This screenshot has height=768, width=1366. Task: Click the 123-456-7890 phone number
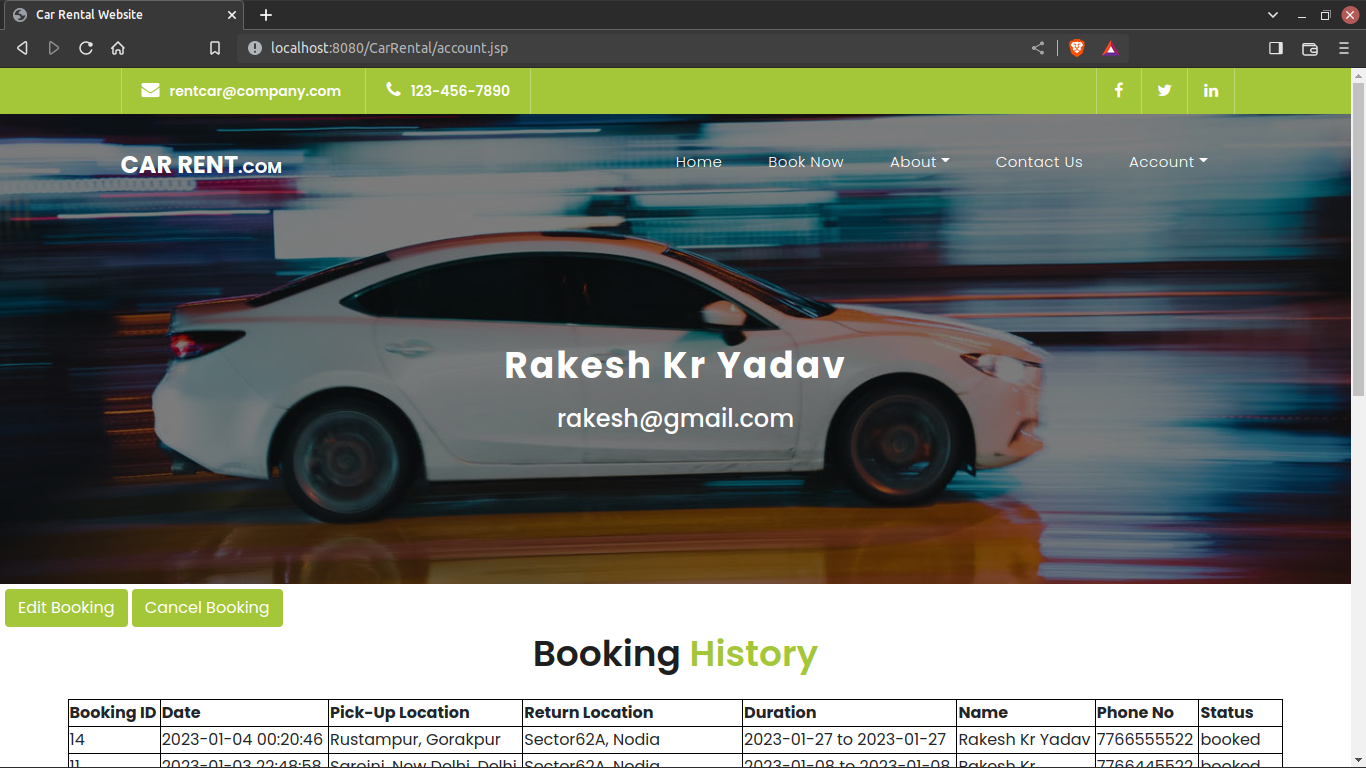coord(460,91)
